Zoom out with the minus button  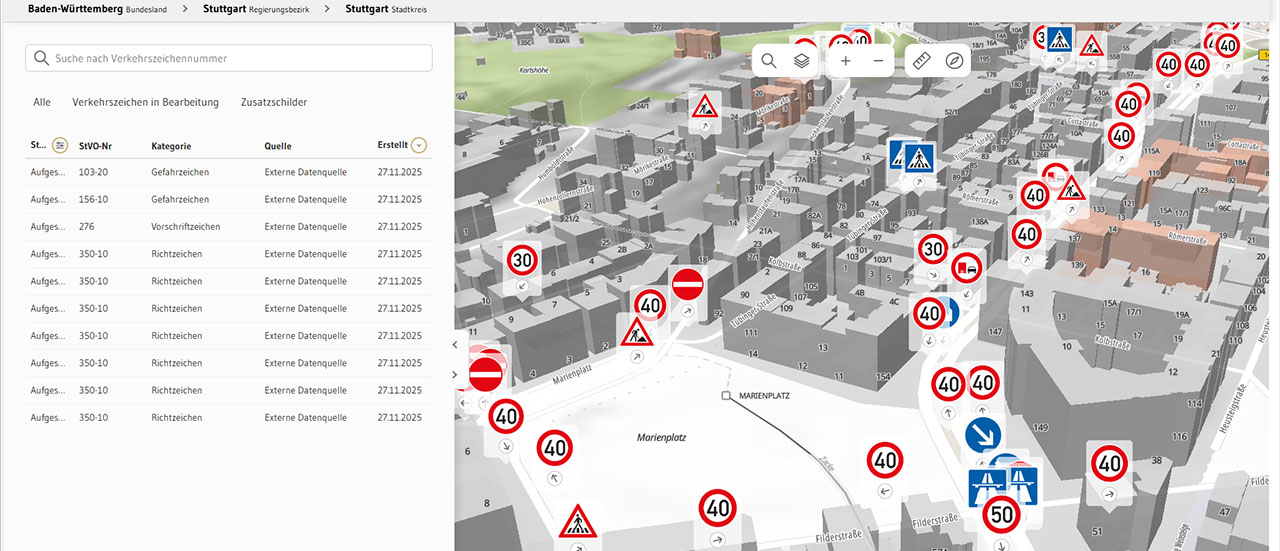(878, 60)
